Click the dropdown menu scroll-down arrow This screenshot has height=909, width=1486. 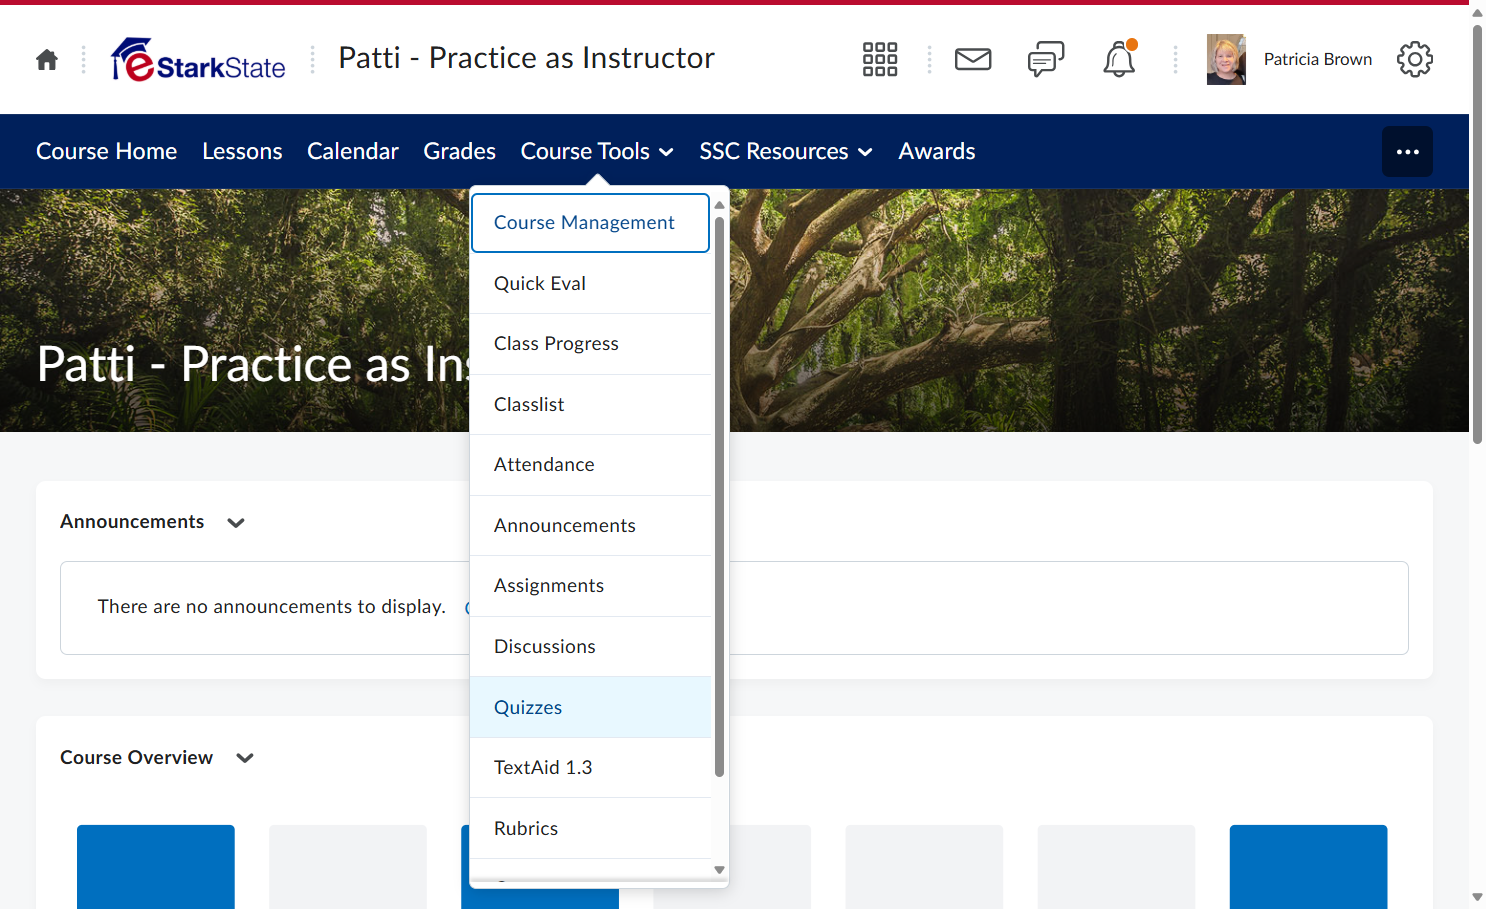click(x=719, y=870)
